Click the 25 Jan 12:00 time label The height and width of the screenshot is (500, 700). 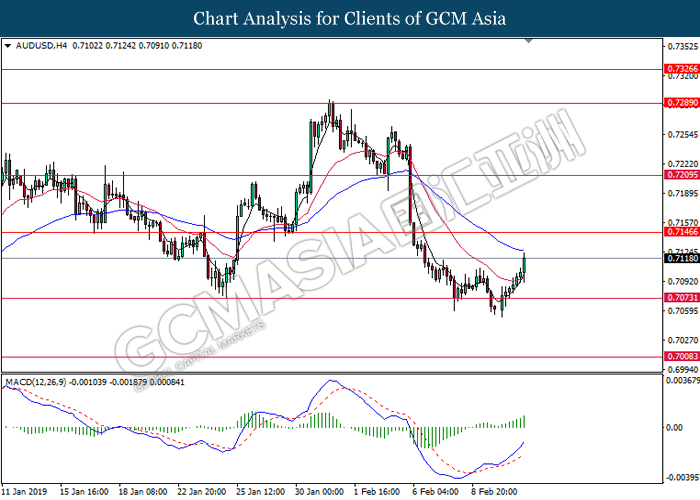pyautogui.click(x=261, y=492)
